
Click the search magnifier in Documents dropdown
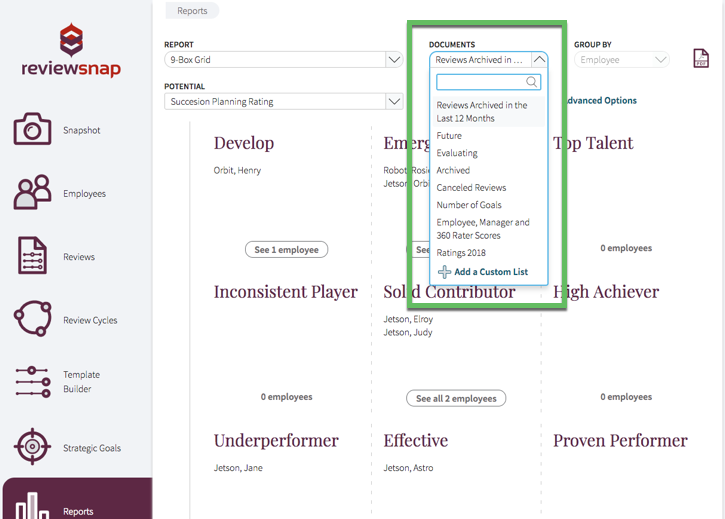click(x=532, y=82)
